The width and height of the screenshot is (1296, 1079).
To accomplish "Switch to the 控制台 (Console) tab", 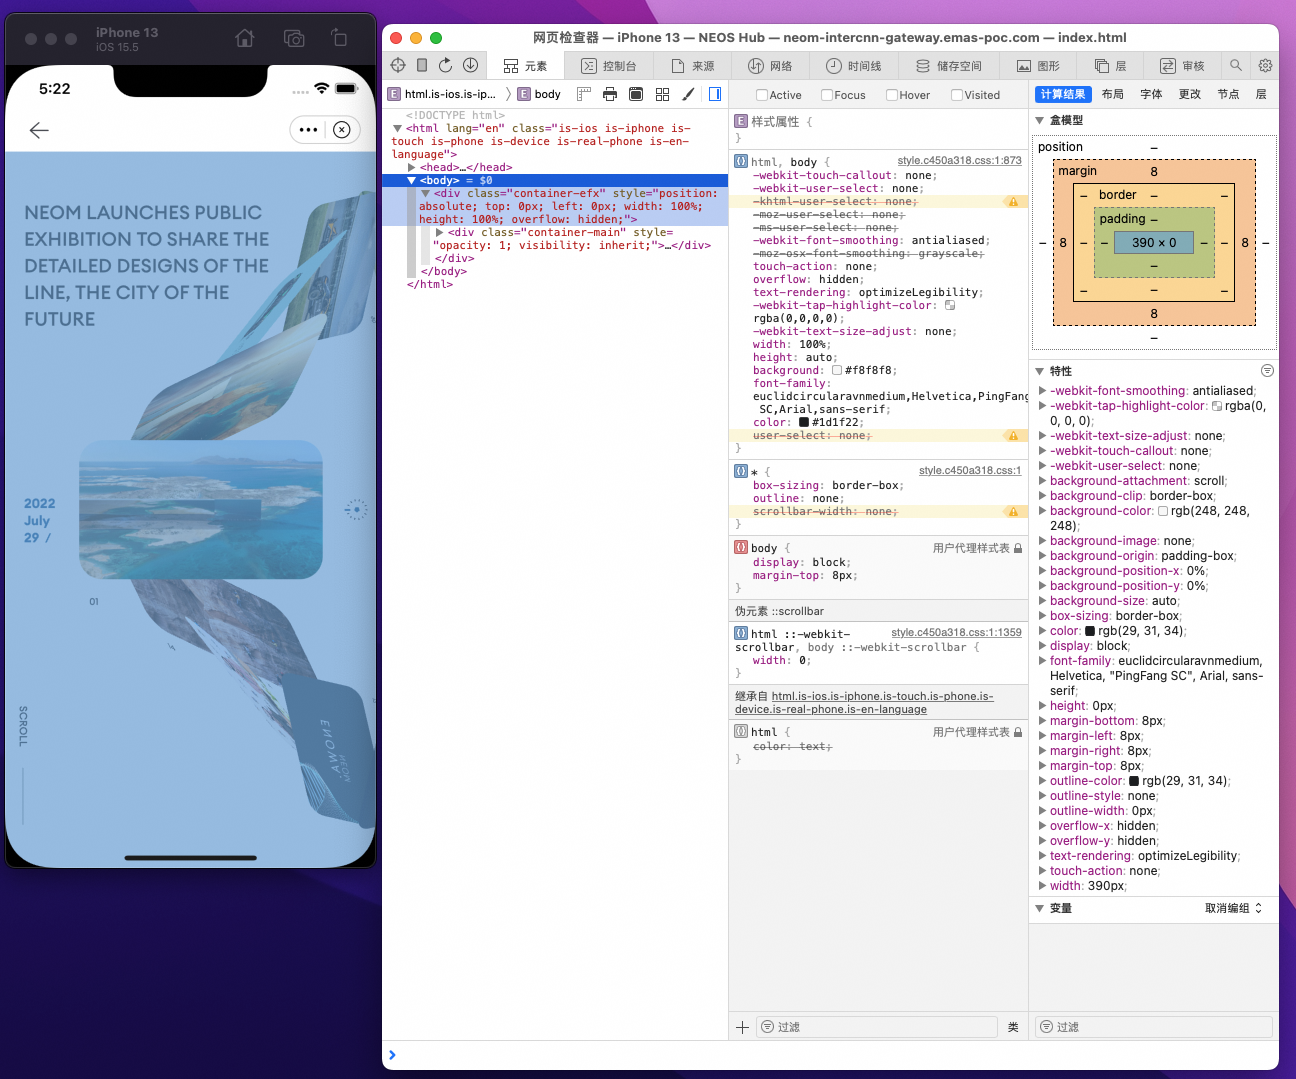I will (609, 66).
